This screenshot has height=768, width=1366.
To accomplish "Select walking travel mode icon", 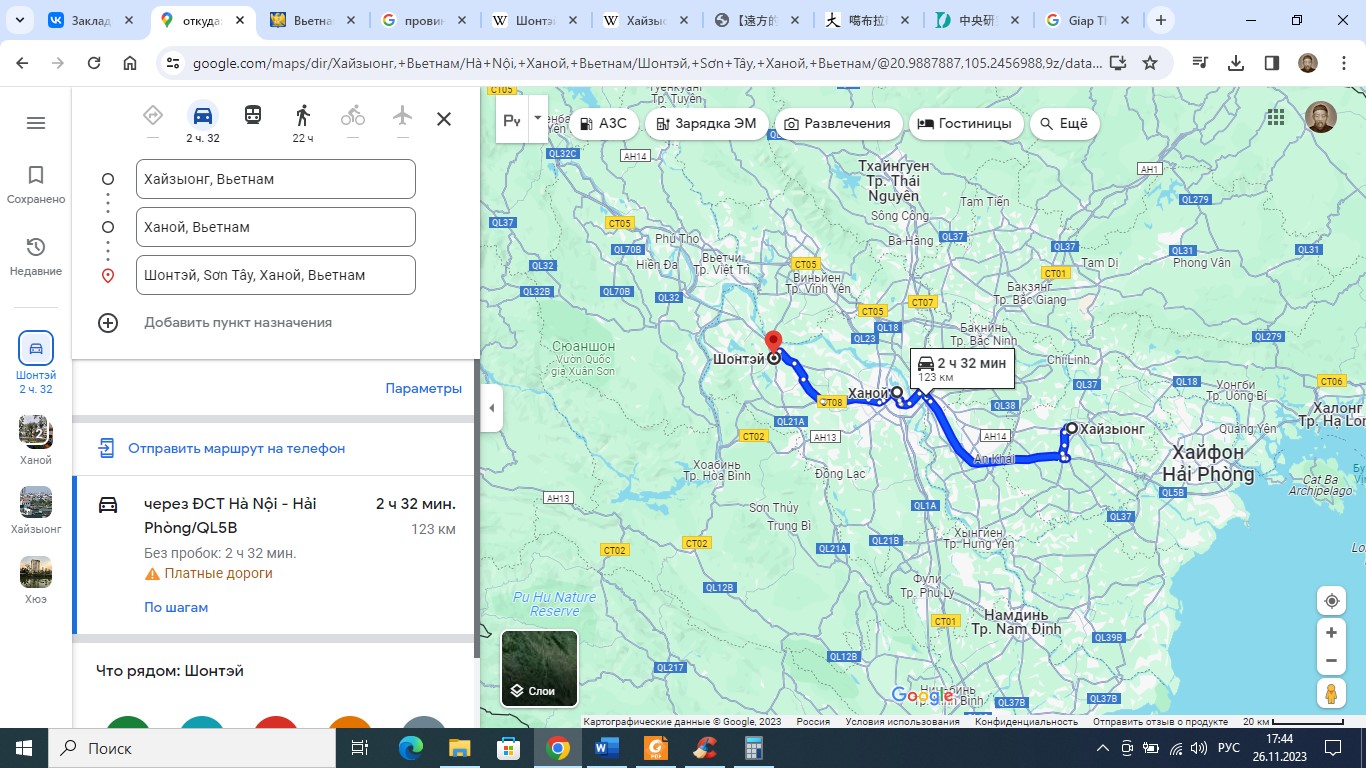I will coord(303,116).
